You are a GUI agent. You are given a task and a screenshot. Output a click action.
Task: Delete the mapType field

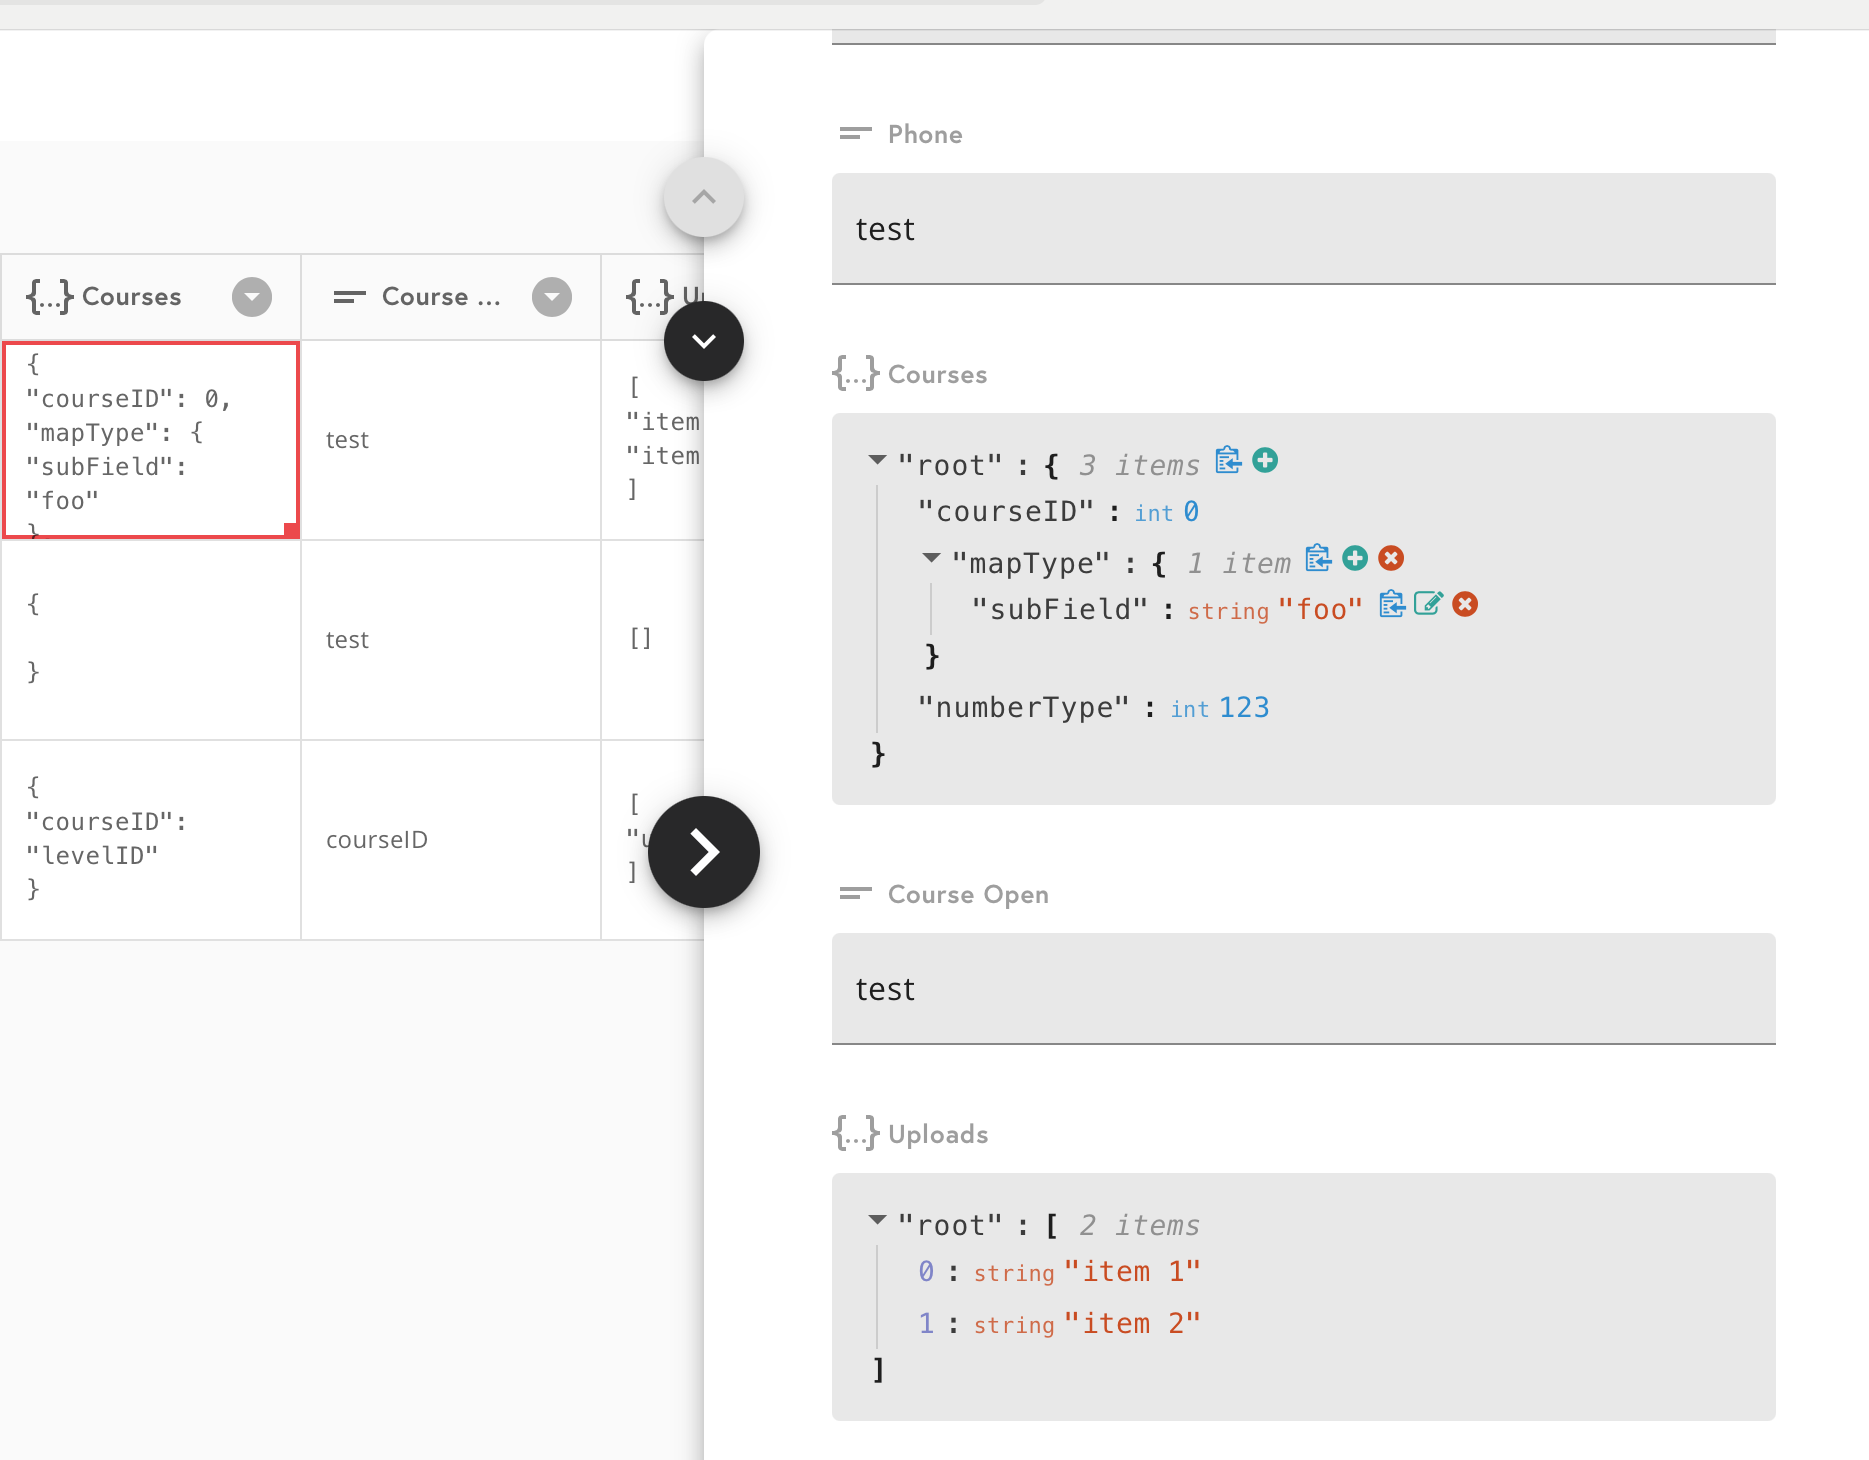(1390, 558)
